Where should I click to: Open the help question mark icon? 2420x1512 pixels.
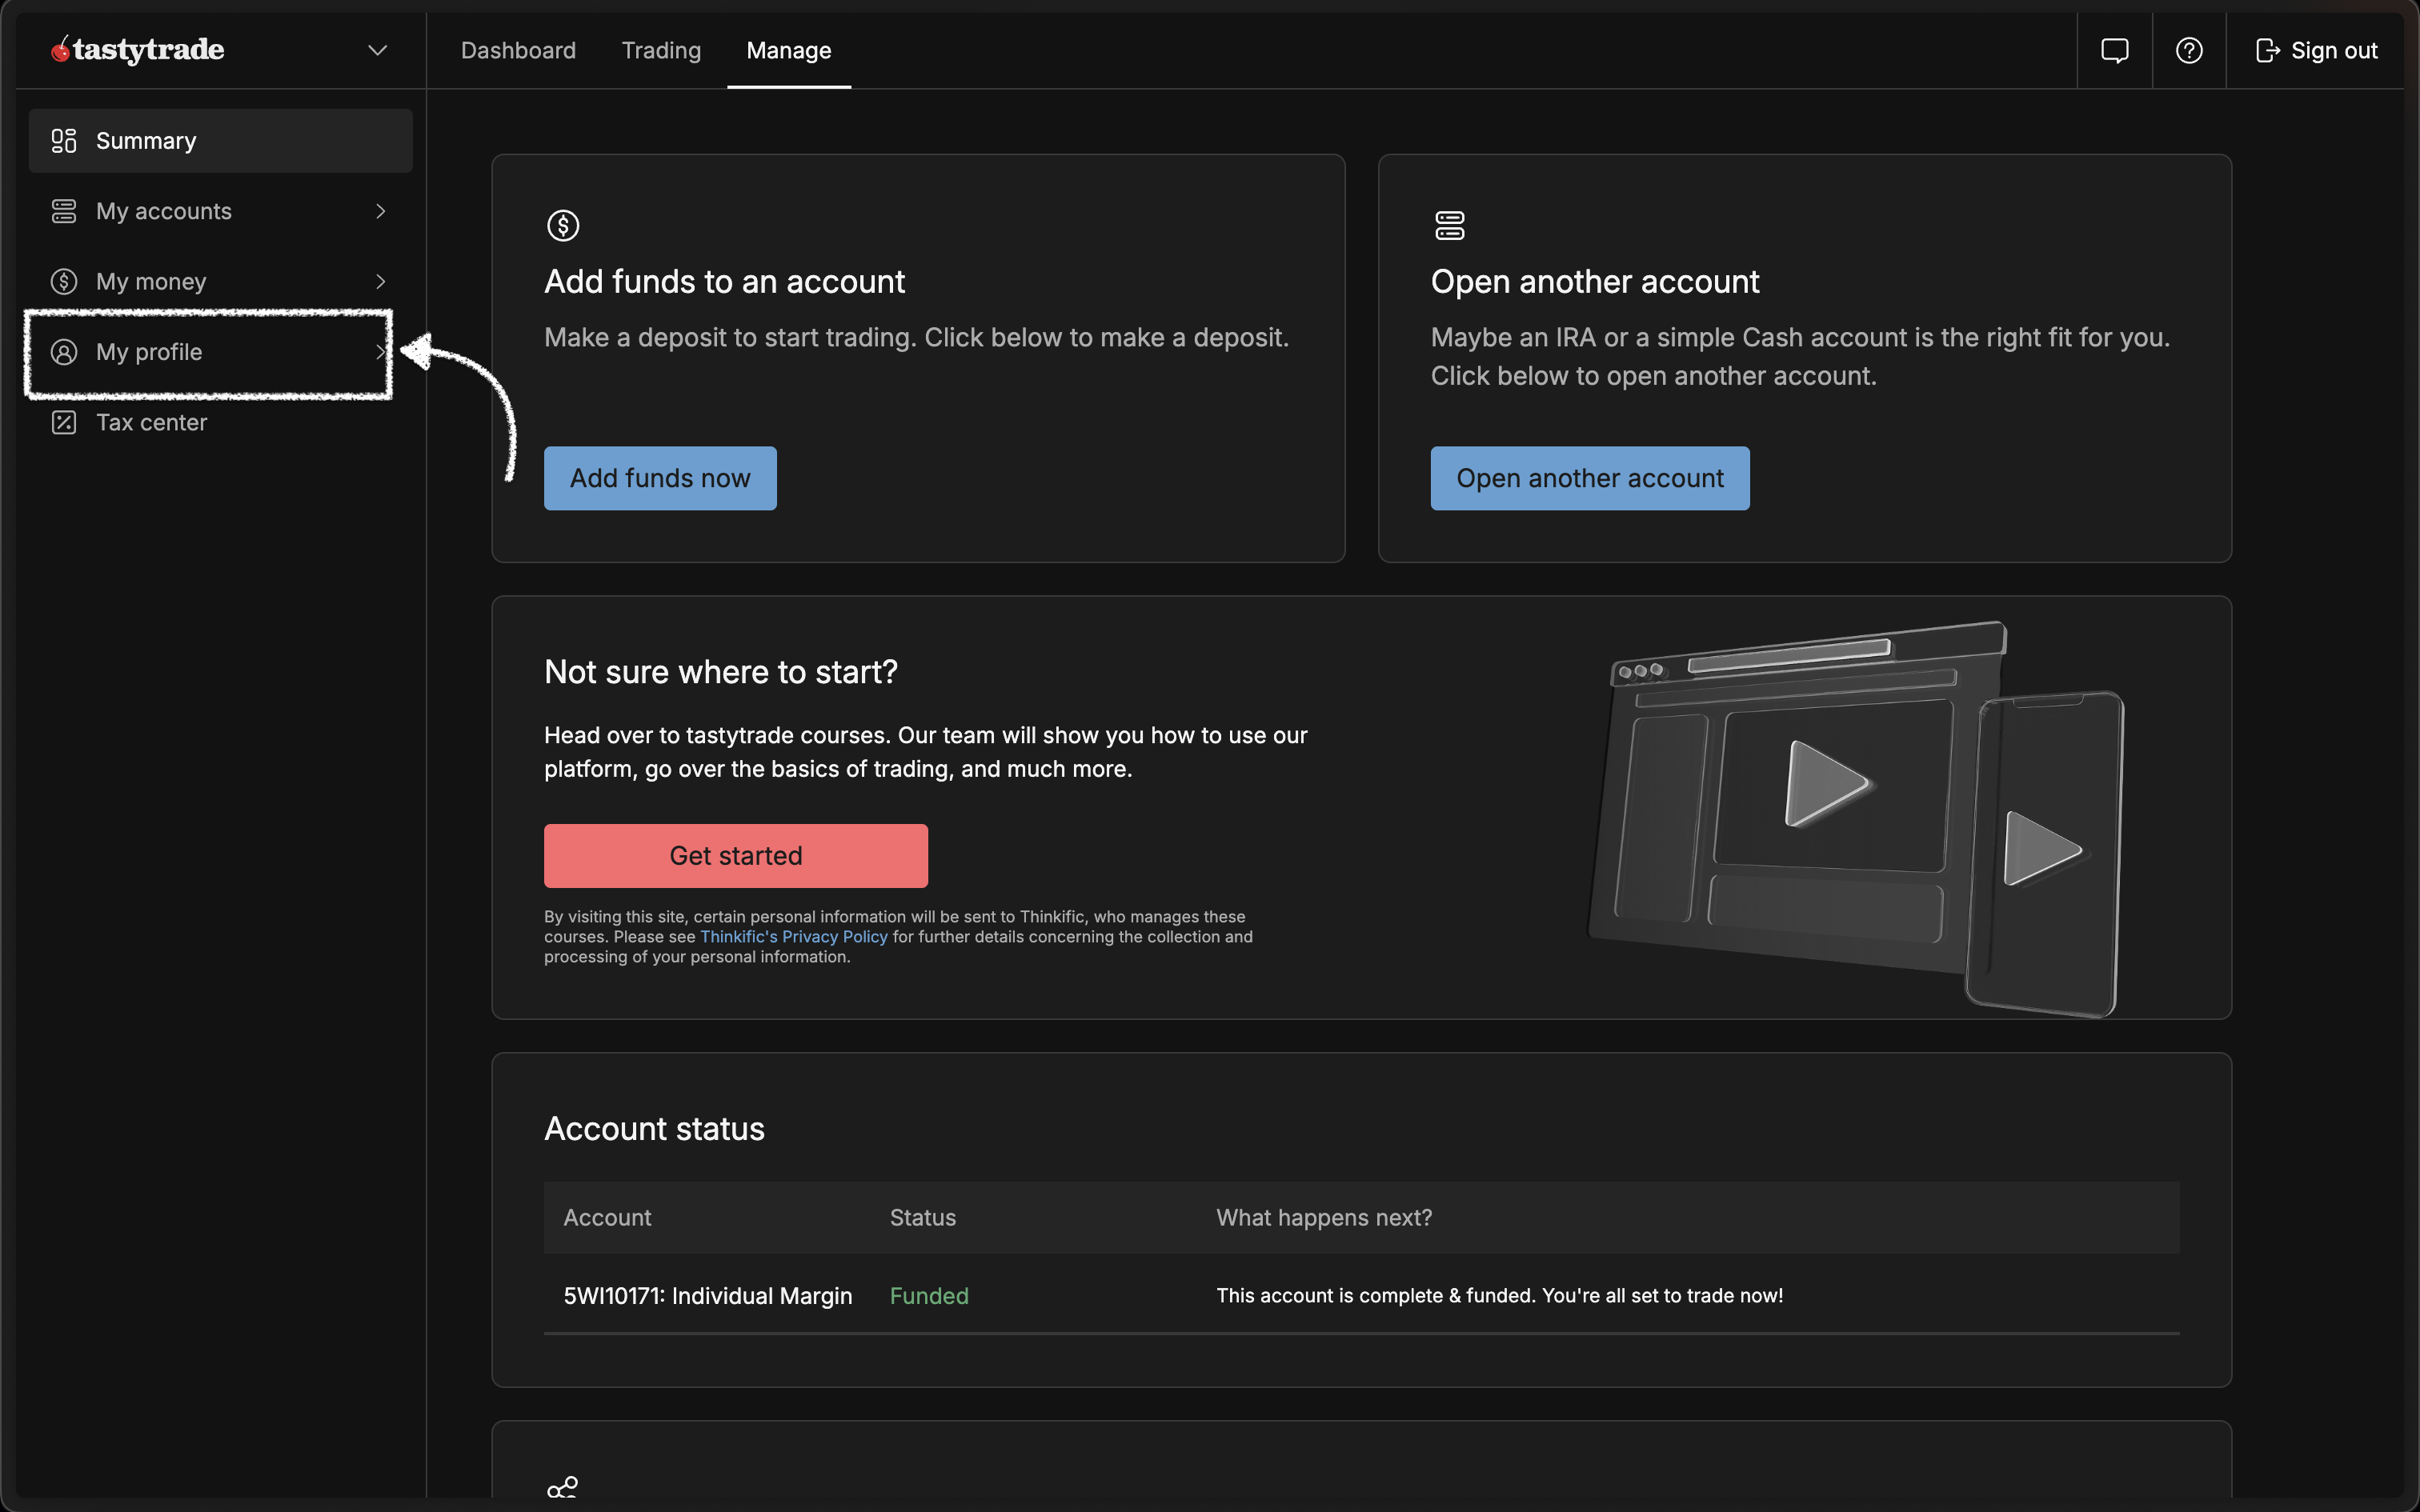[x=2189, y=50]
